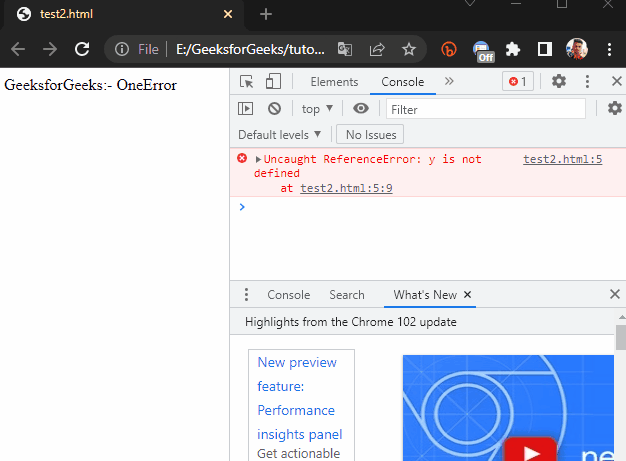Click the address bar URL
Image resolution: width=626 pixels, height=461 pixels.
coord(250,49)
